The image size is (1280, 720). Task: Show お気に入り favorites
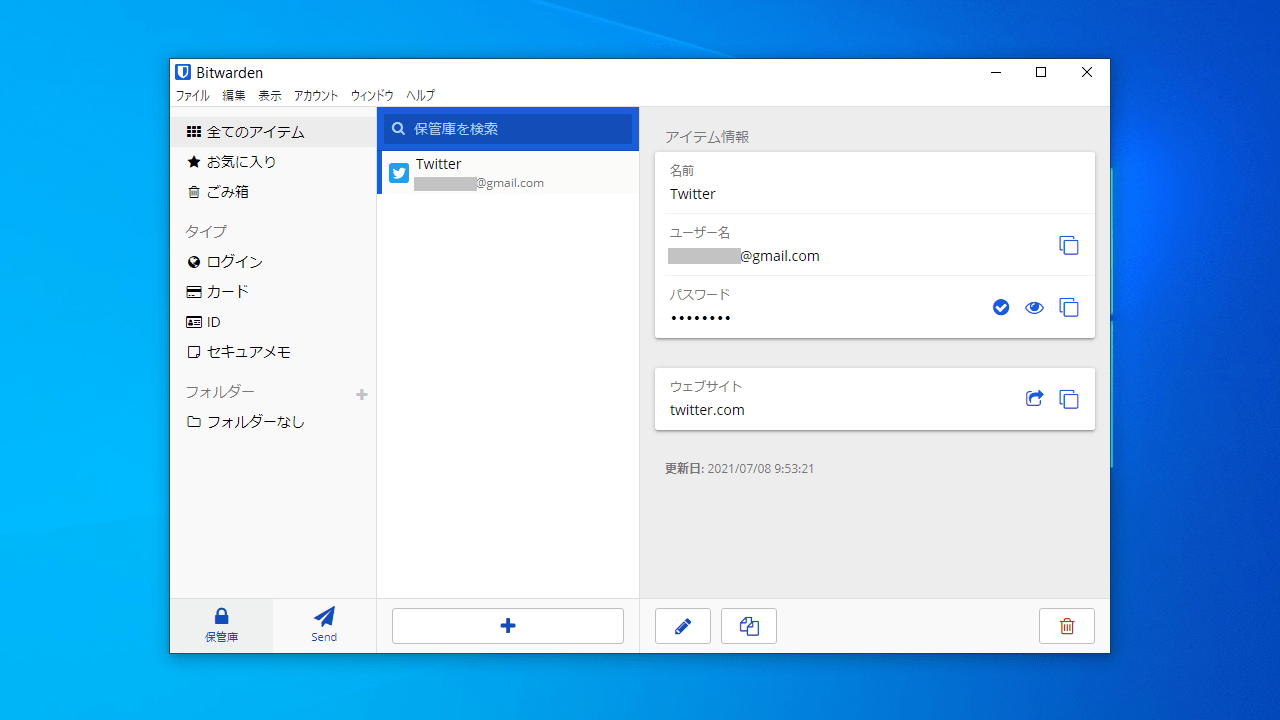[273, 162]
